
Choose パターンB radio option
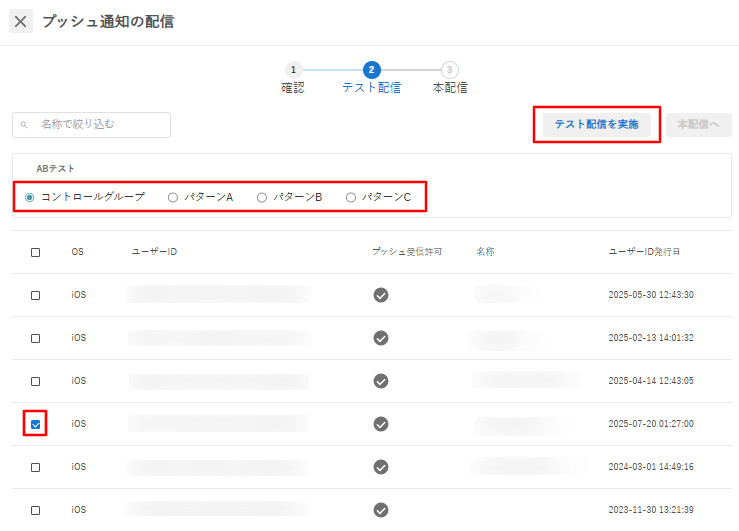pos(262,197)
